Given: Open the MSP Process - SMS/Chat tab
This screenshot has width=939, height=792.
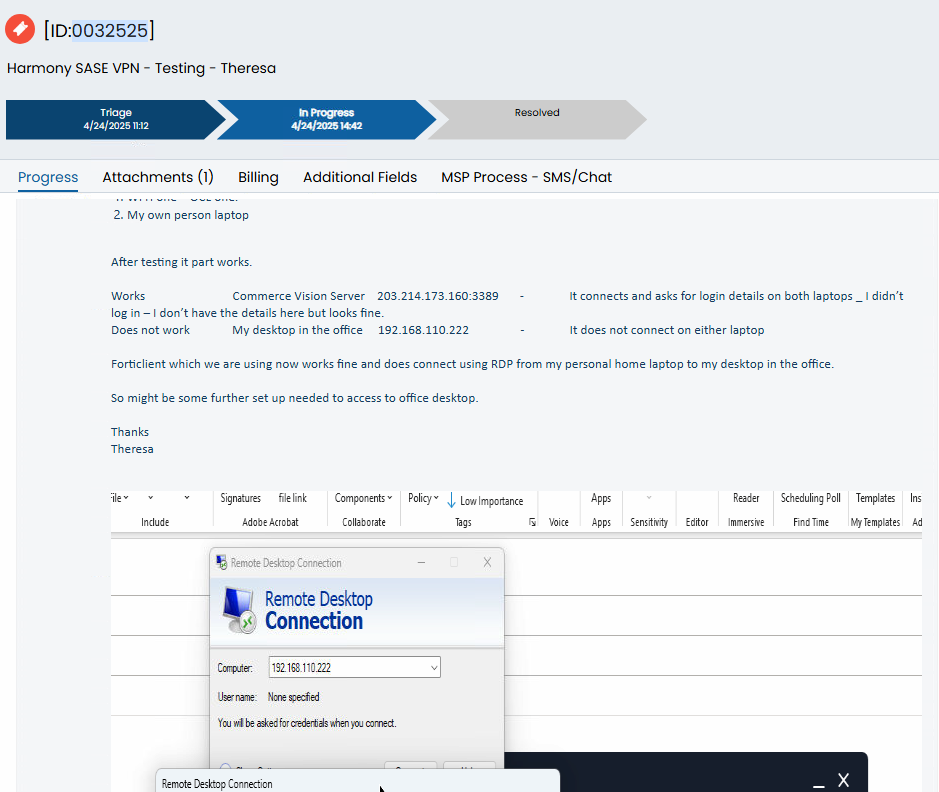Looking at the screenshot, I should tap(526, 177).
